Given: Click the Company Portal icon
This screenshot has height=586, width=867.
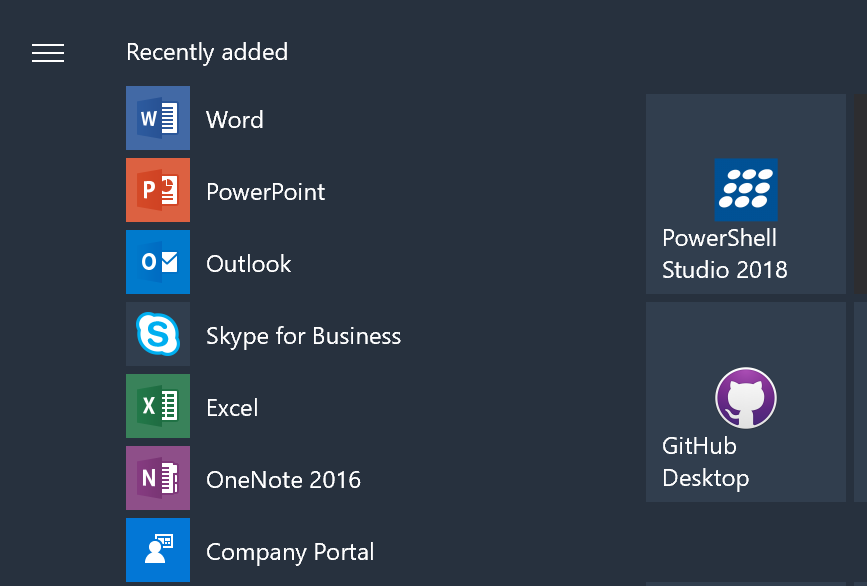Looking at the screenshot, I should [x=158, y=550].
